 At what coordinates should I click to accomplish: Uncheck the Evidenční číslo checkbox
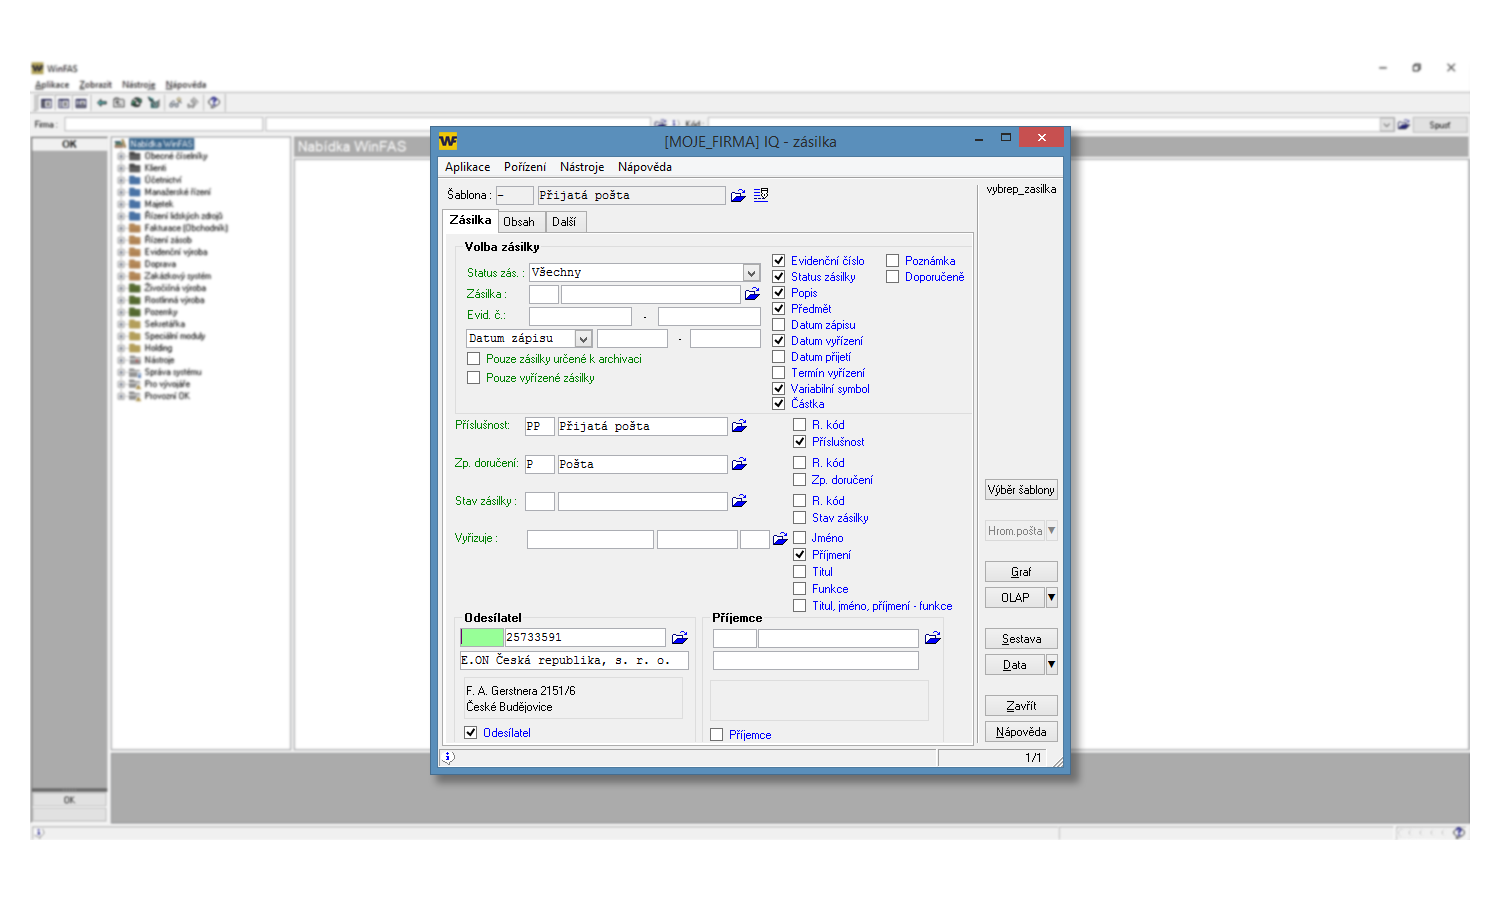(779, 261)
